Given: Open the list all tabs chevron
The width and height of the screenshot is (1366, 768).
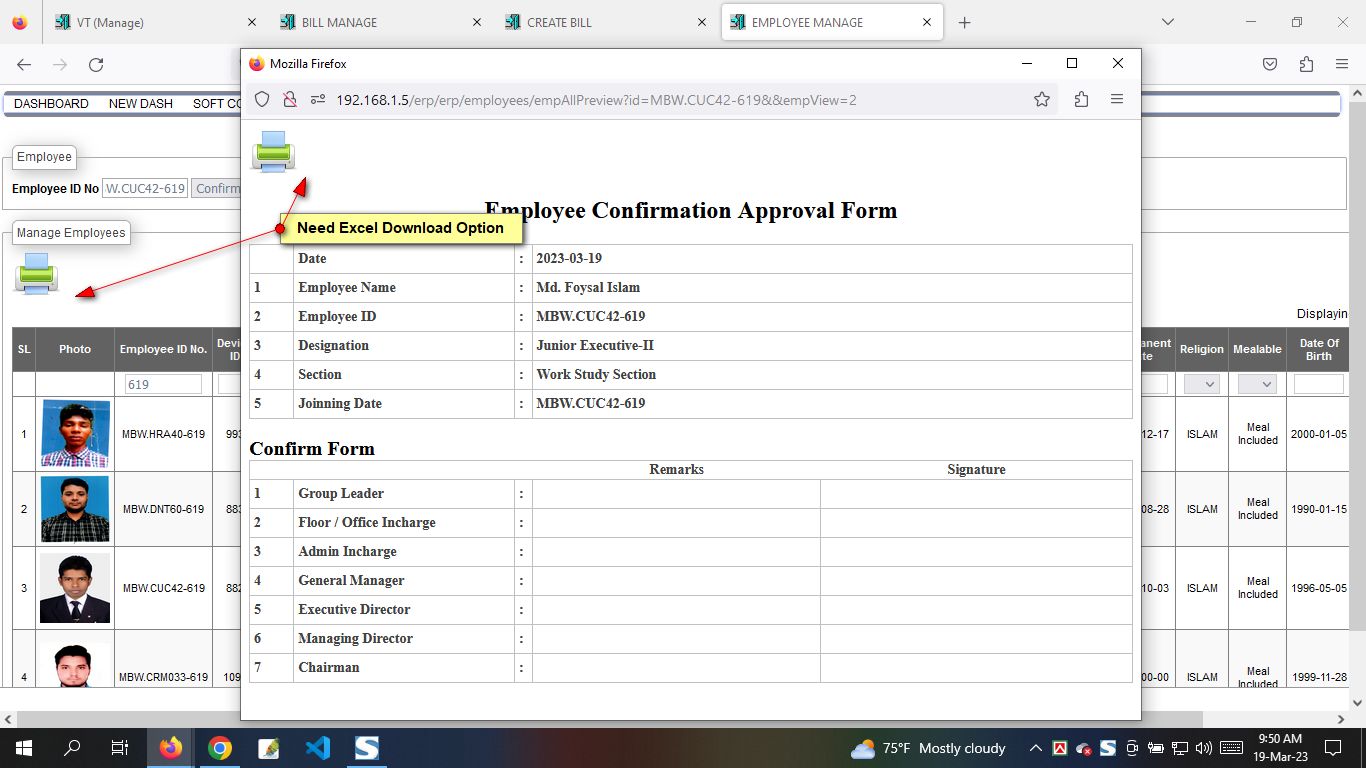Looking at the screenshot, I should click(1167, 22).
